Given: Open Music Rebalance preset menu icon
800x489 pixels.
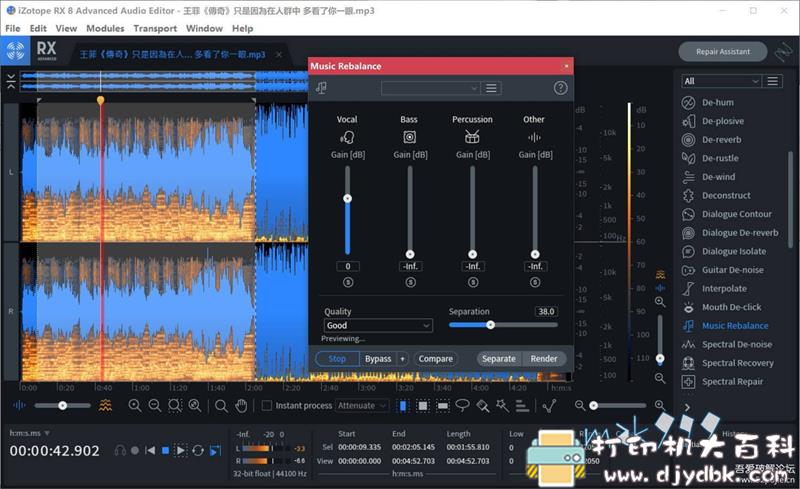Looking at the screenshot, I should pos(491,88).
